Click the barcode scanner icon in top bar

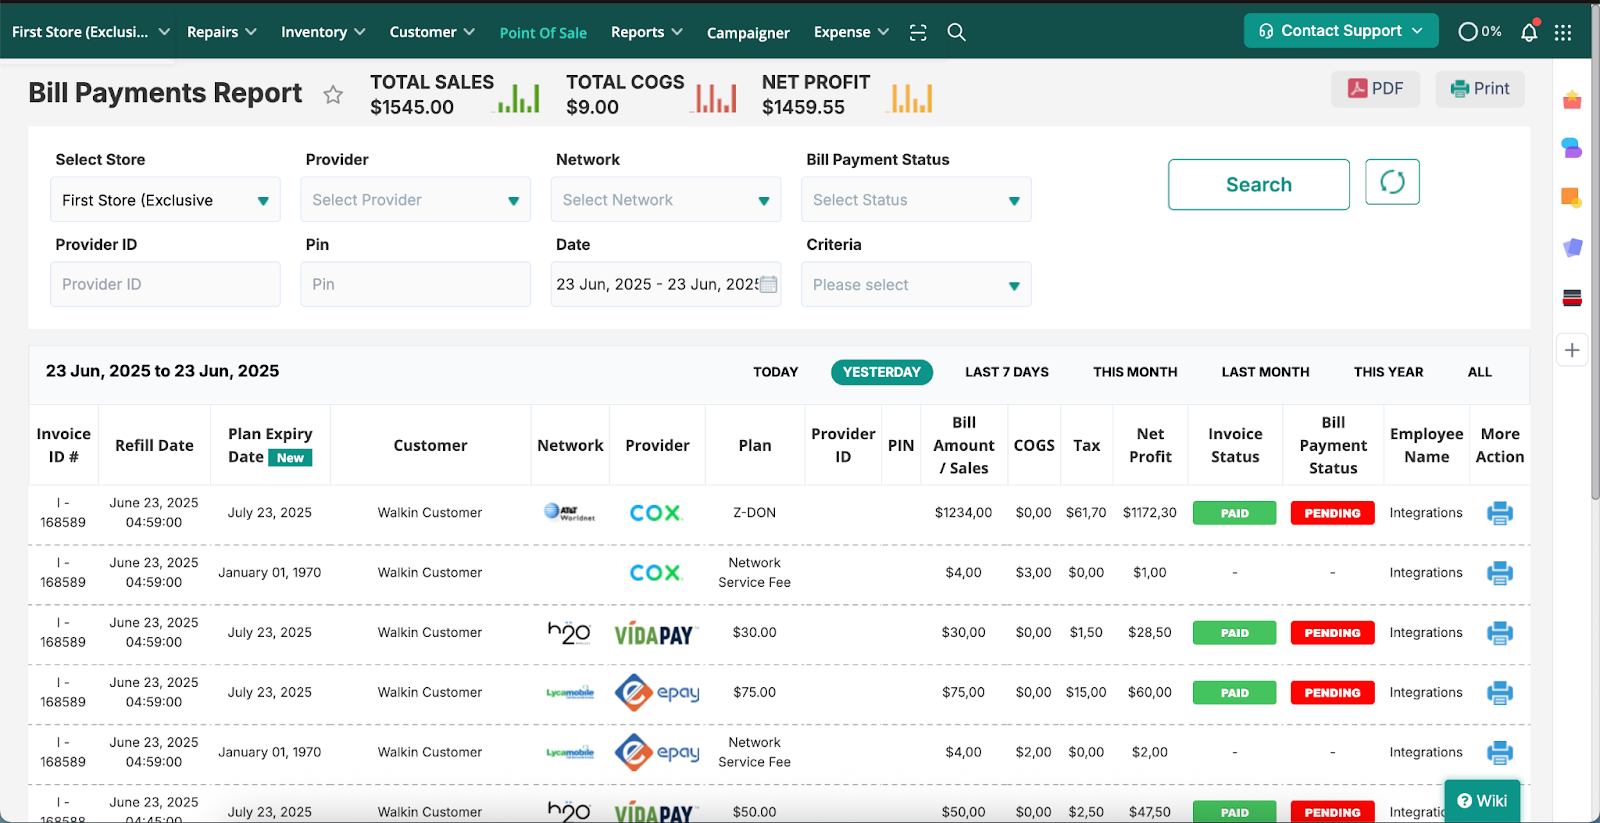pyautogui.click(x=918, y=32)
